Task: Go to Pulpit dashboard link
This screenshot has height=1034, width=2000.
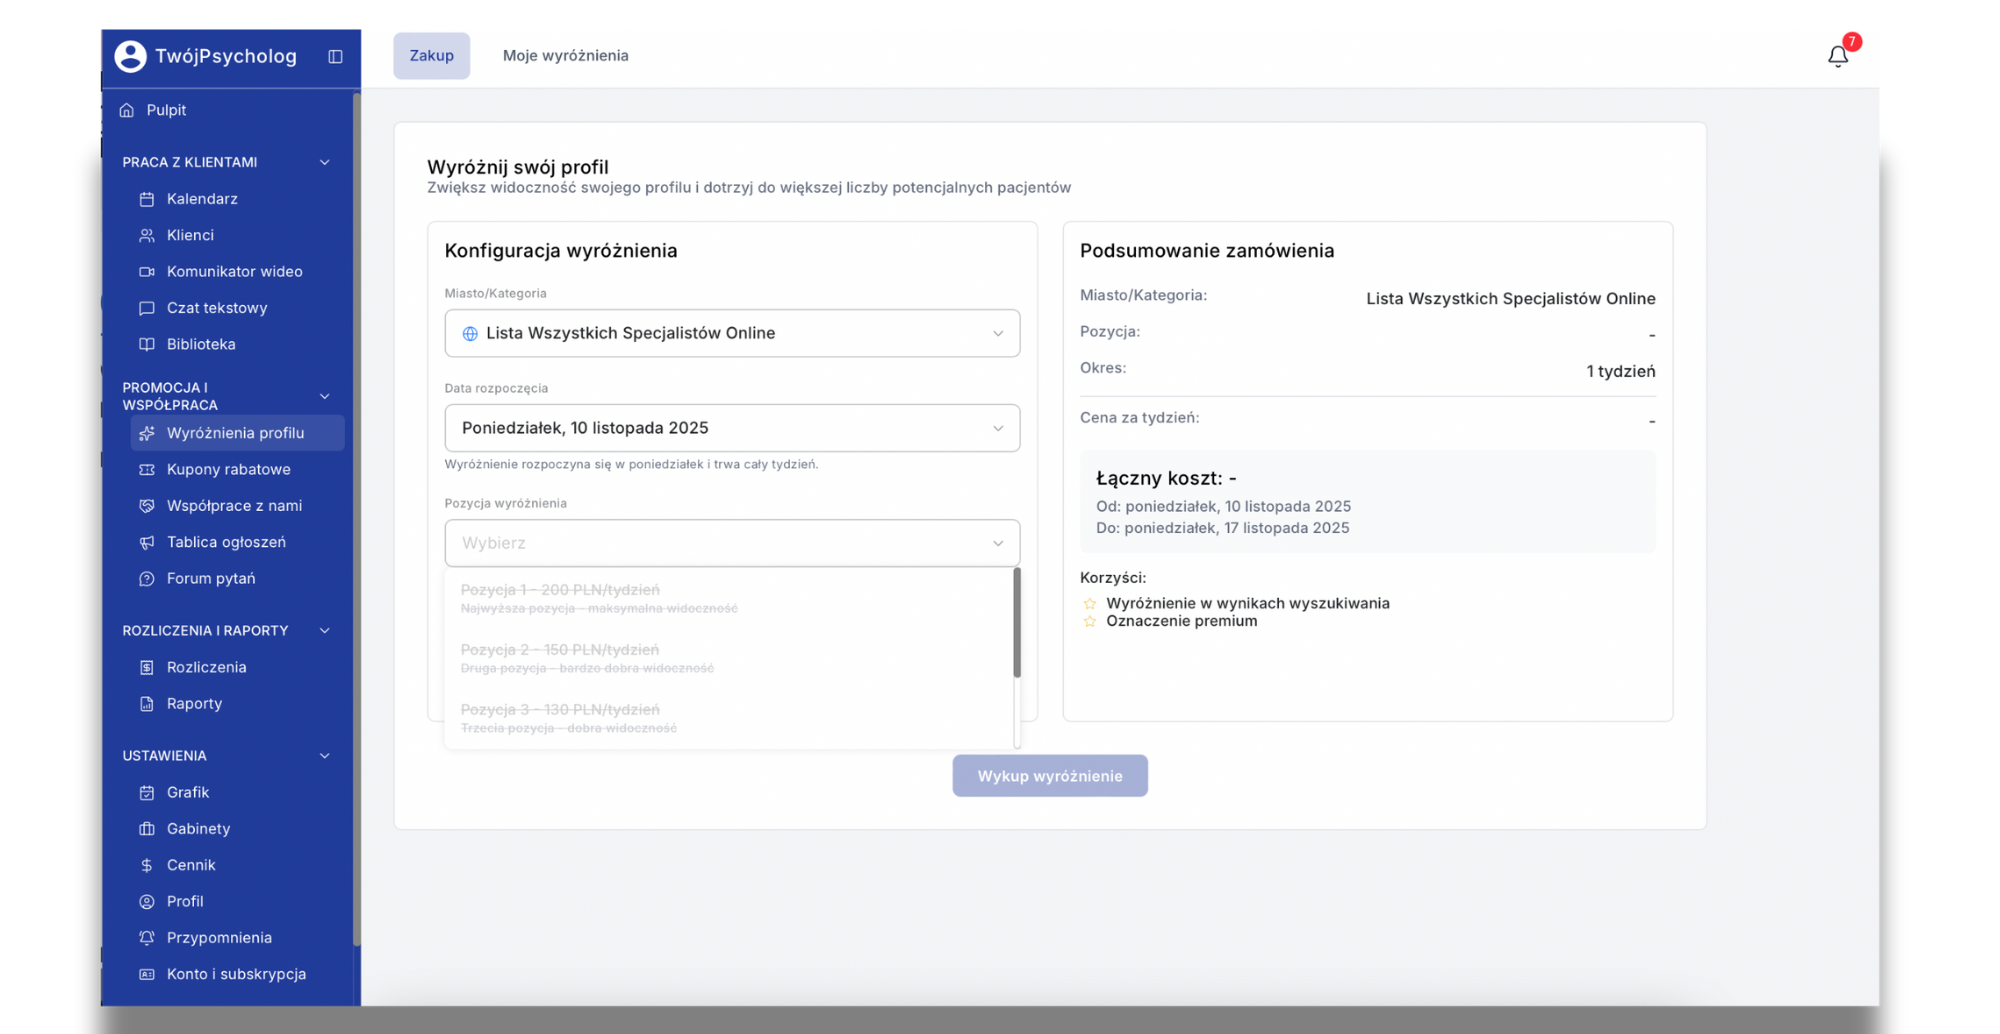Action: coord(166,110)
